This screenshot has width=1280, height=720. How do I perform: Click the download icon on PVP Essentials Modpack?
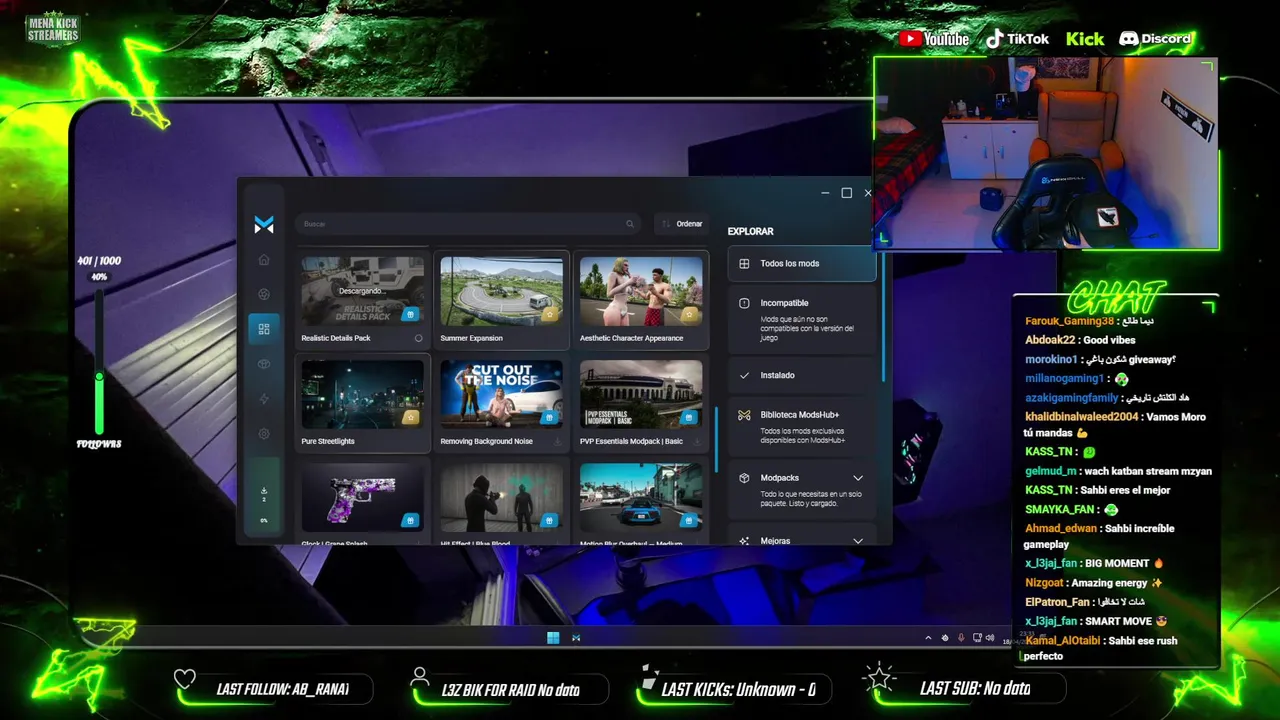(x=697, y=441)
